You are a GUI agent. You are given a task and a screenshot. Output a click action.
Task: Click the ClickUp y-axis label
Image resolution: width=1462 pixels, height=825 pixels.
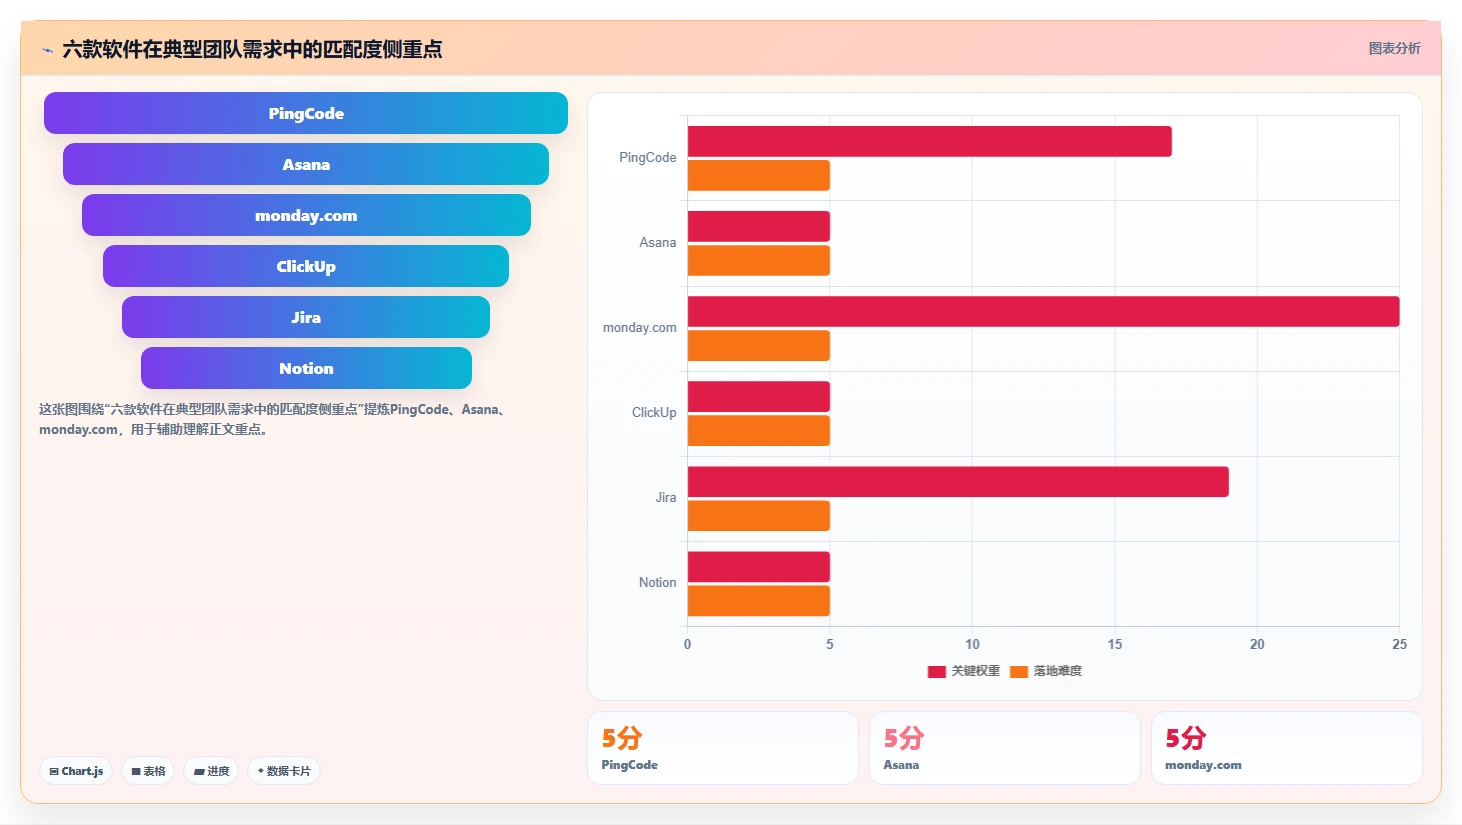point(654,412)
